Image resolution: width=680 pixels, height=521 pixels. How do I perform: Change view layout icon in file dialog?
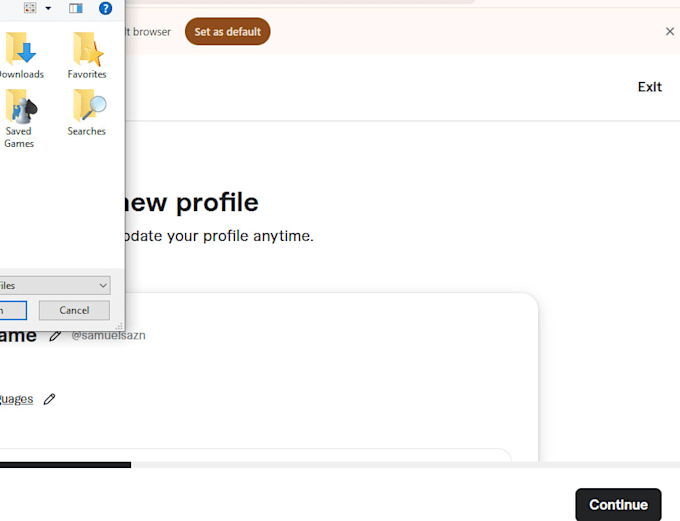point(30,8)
